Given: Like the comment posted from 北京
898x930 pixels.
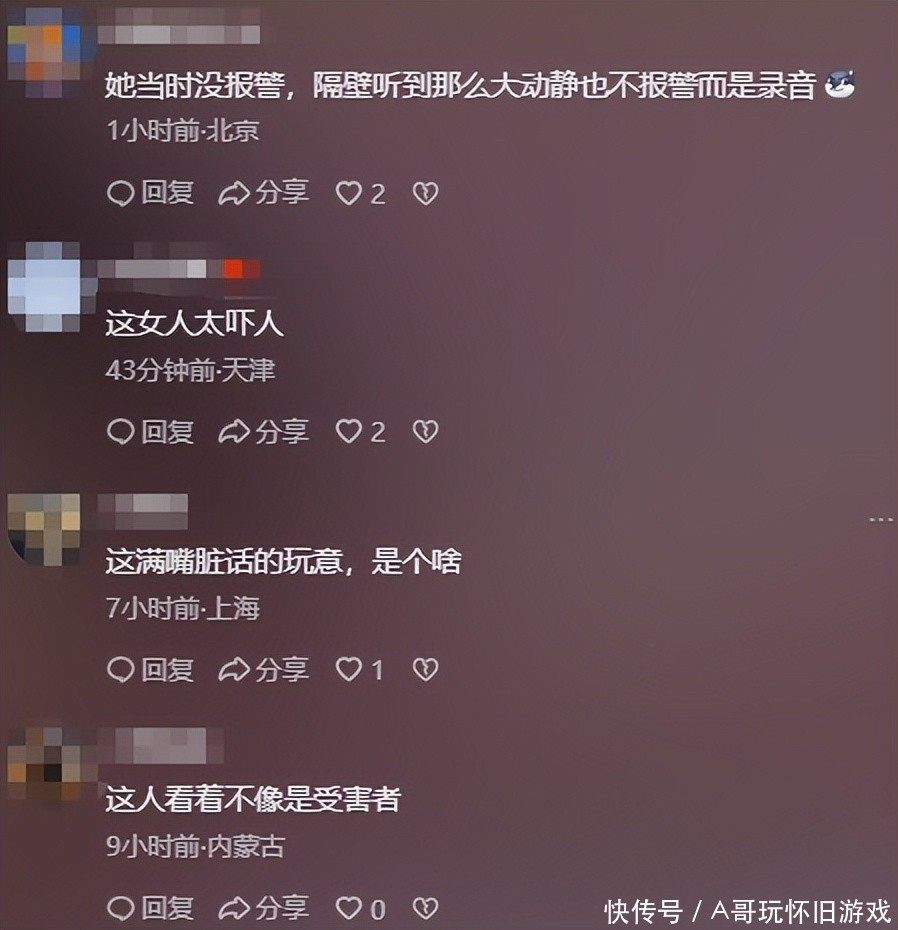Looking at the screenshot, I should [x=361, y=193].
